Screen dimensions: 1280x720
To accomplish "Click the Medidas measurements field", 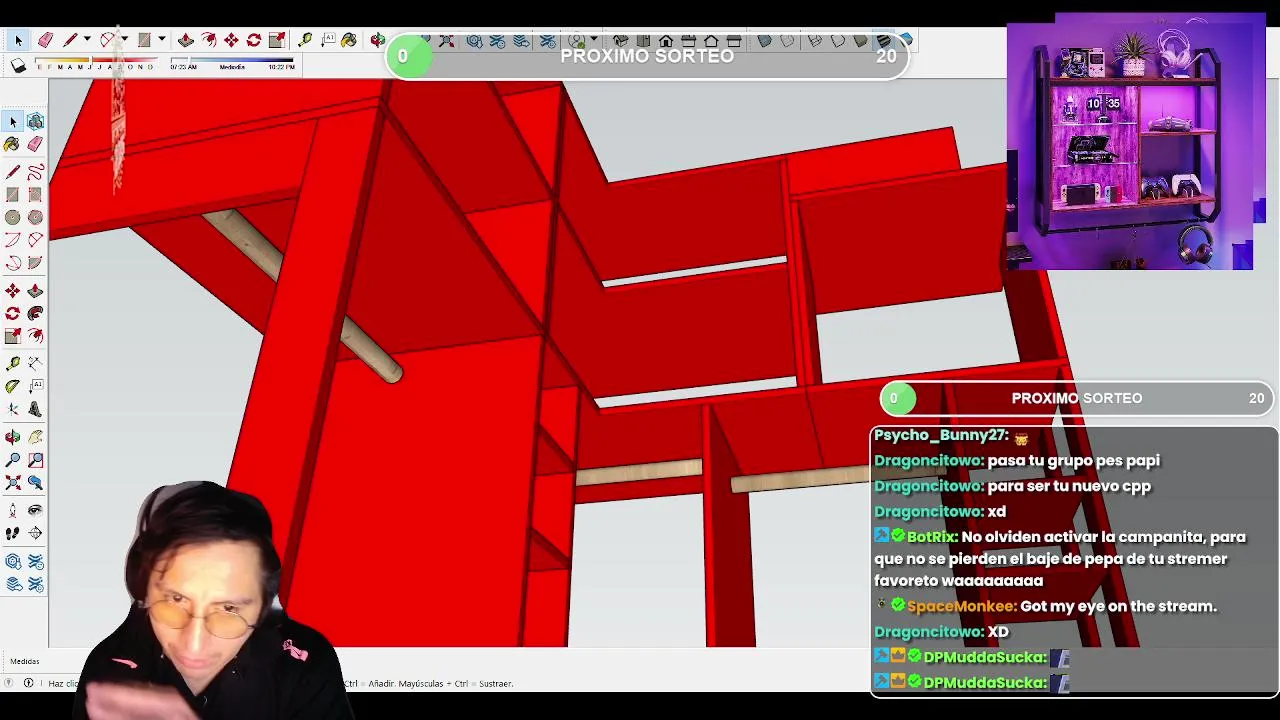I will (x=25, y=661).
